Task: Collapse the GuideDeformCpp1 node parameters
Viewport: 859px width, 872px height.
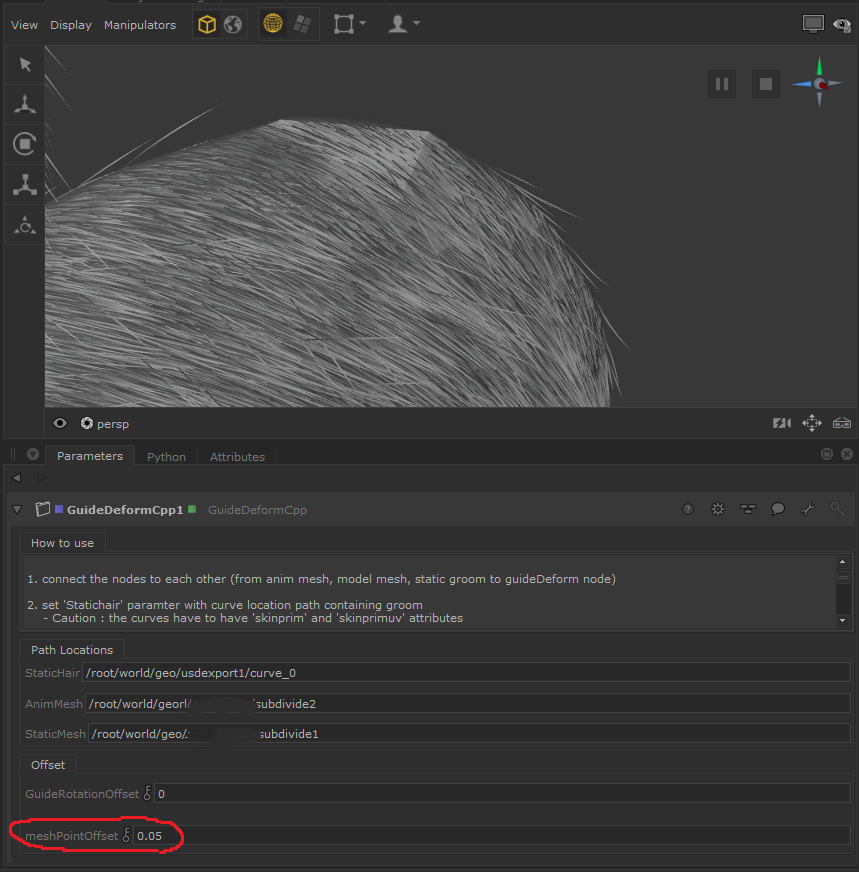Action: (17, 509)
